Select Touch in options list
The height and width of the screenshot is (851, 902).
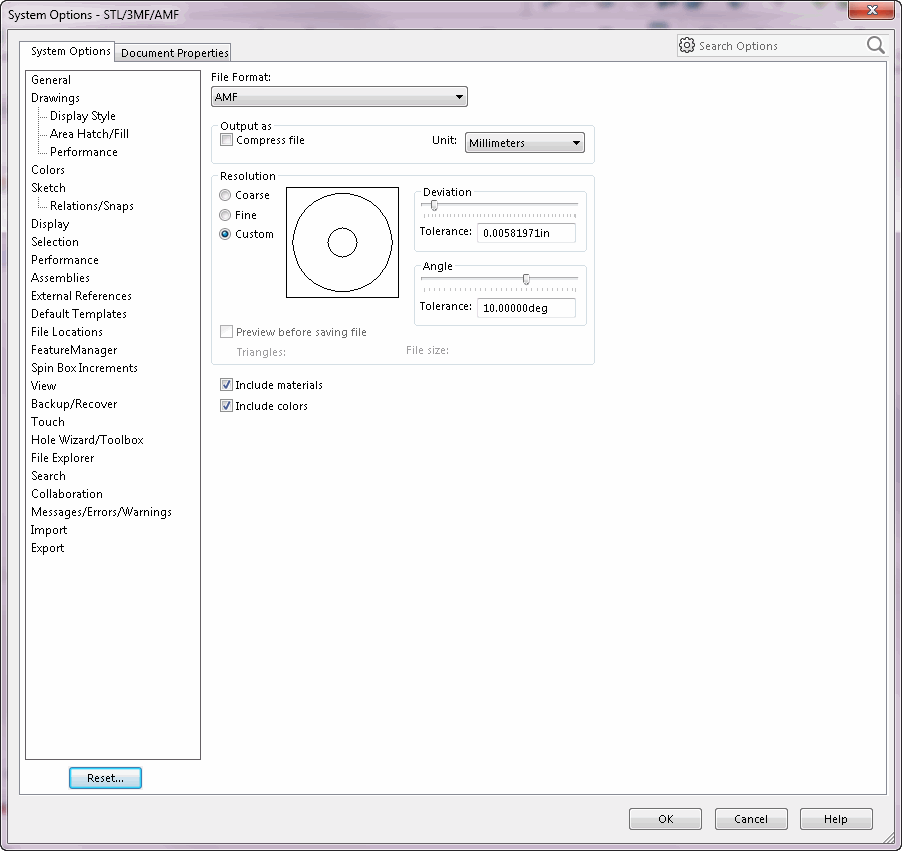coord(47,422)
